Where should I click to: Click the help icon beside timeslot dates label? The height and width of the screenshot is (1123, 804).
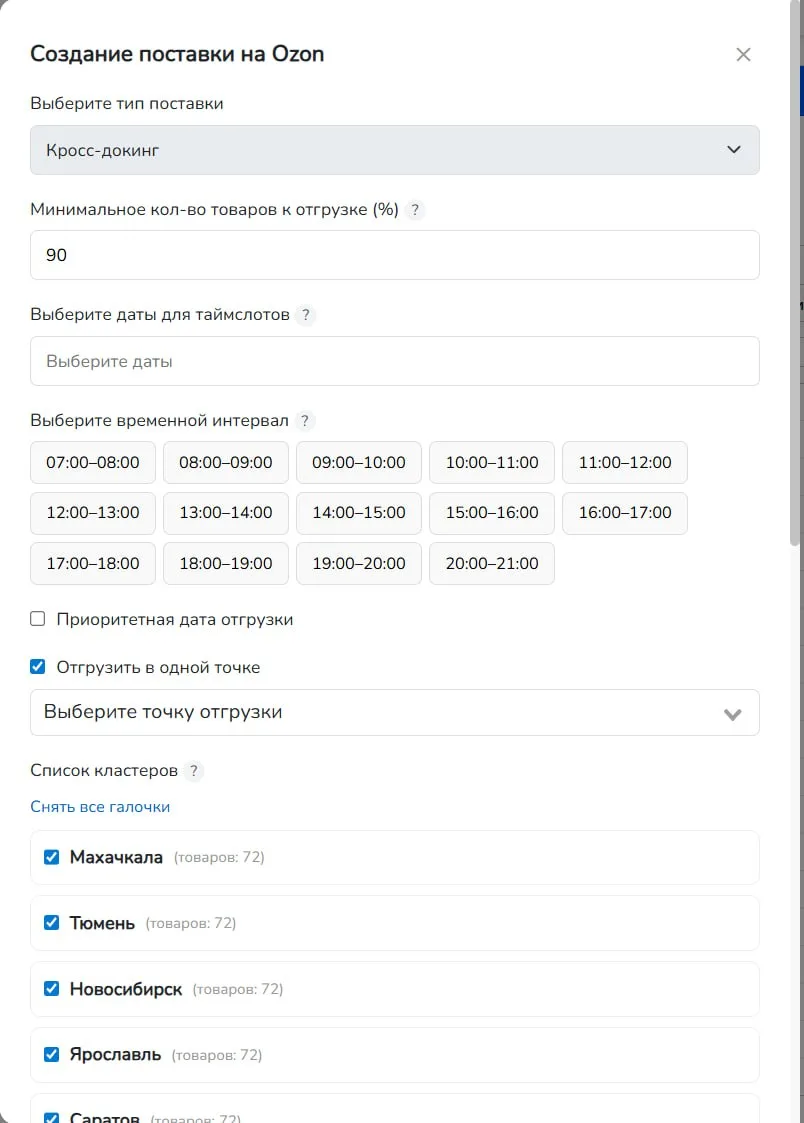[x=306, y=315]
